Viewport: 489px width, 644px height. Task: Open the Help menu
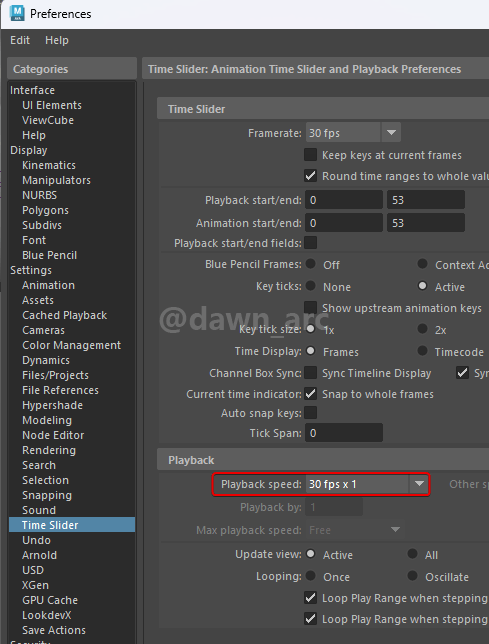click(x=57, y=40)
